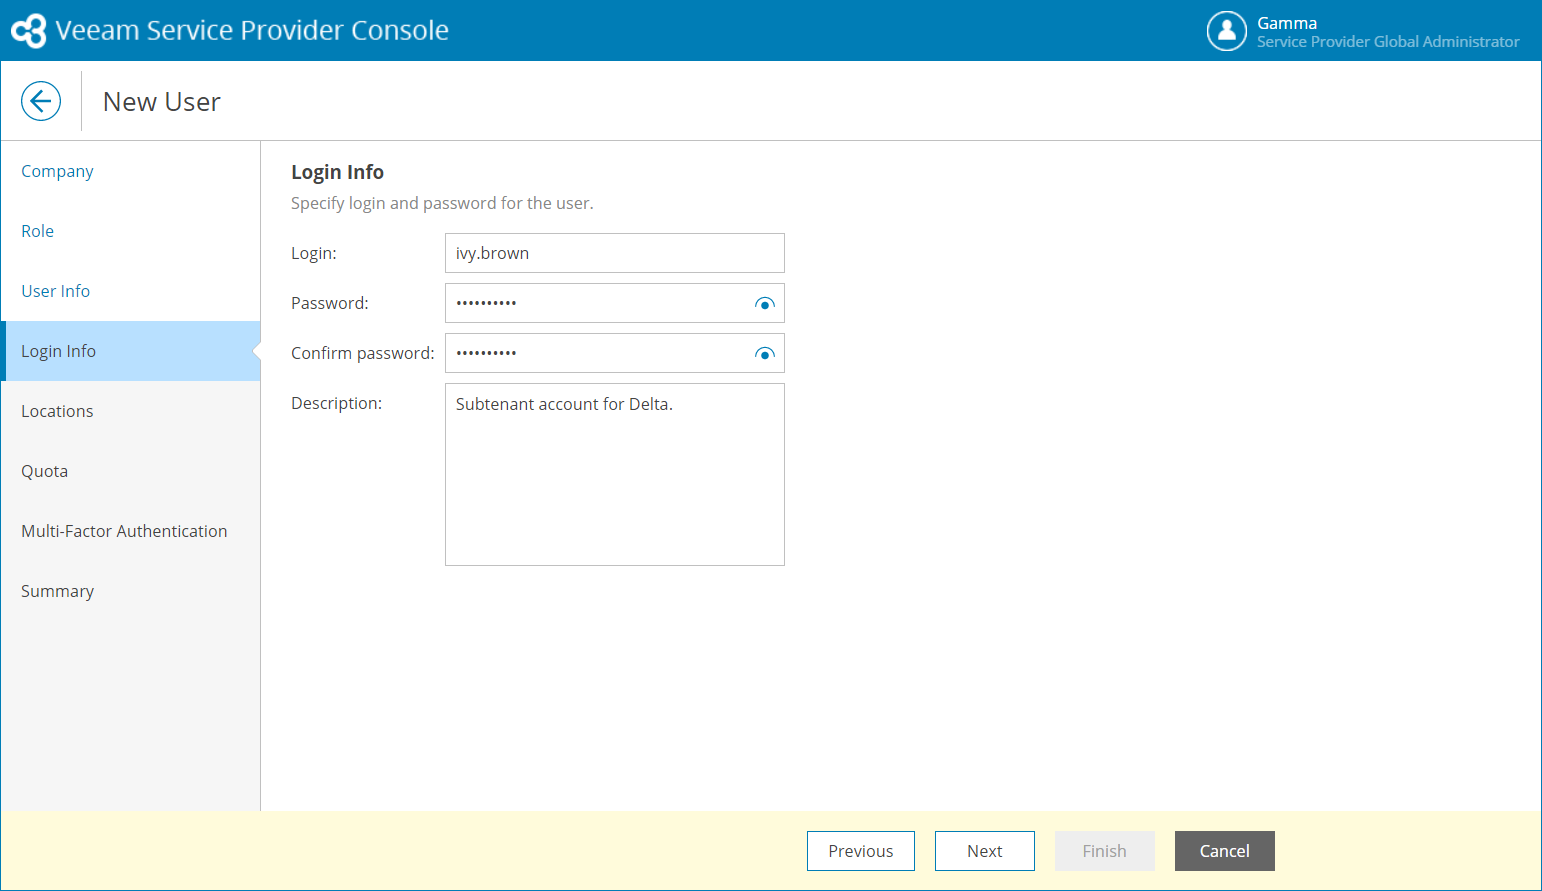
Task: Open the Gamma user avatar icon
Action: (x=1226, y=31)
